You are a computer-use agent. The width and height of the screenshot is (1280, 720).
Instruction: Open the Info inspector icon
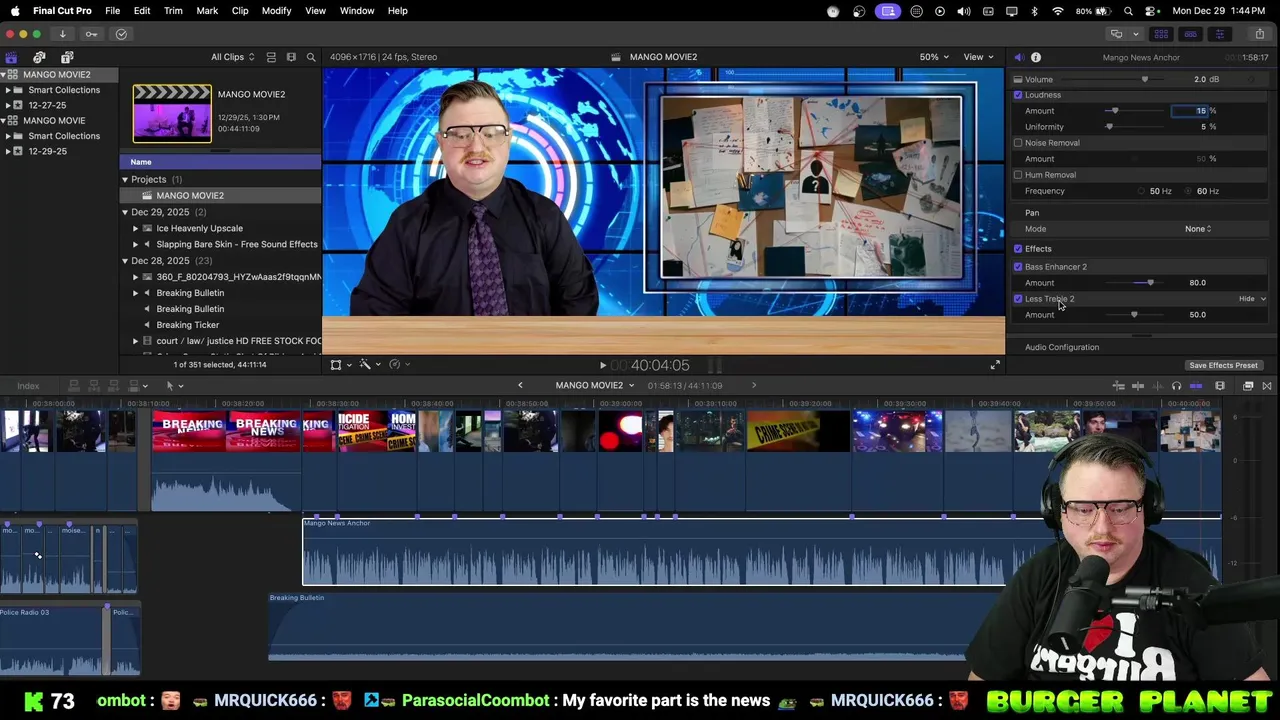1036,57
